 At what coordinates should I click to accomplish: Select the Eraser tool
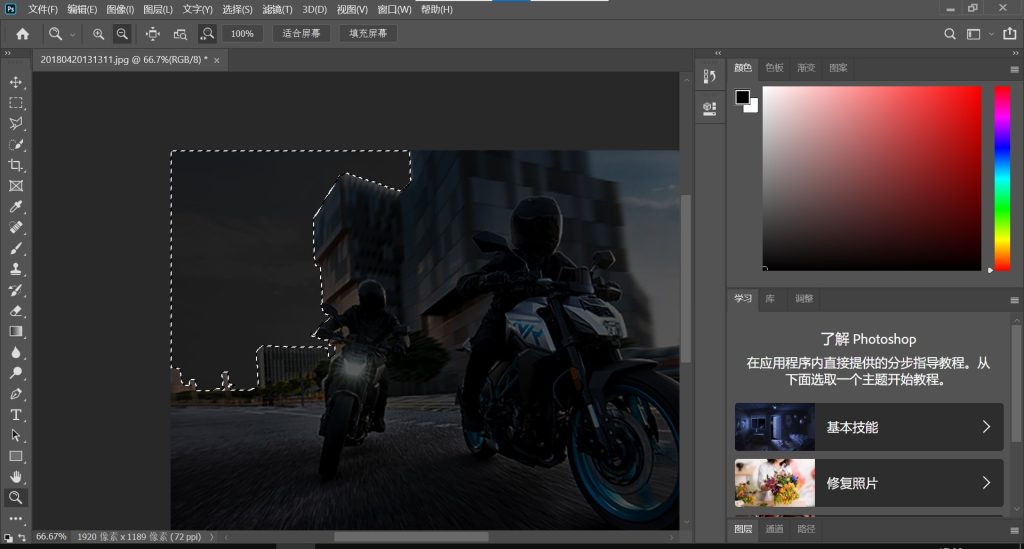15,311
